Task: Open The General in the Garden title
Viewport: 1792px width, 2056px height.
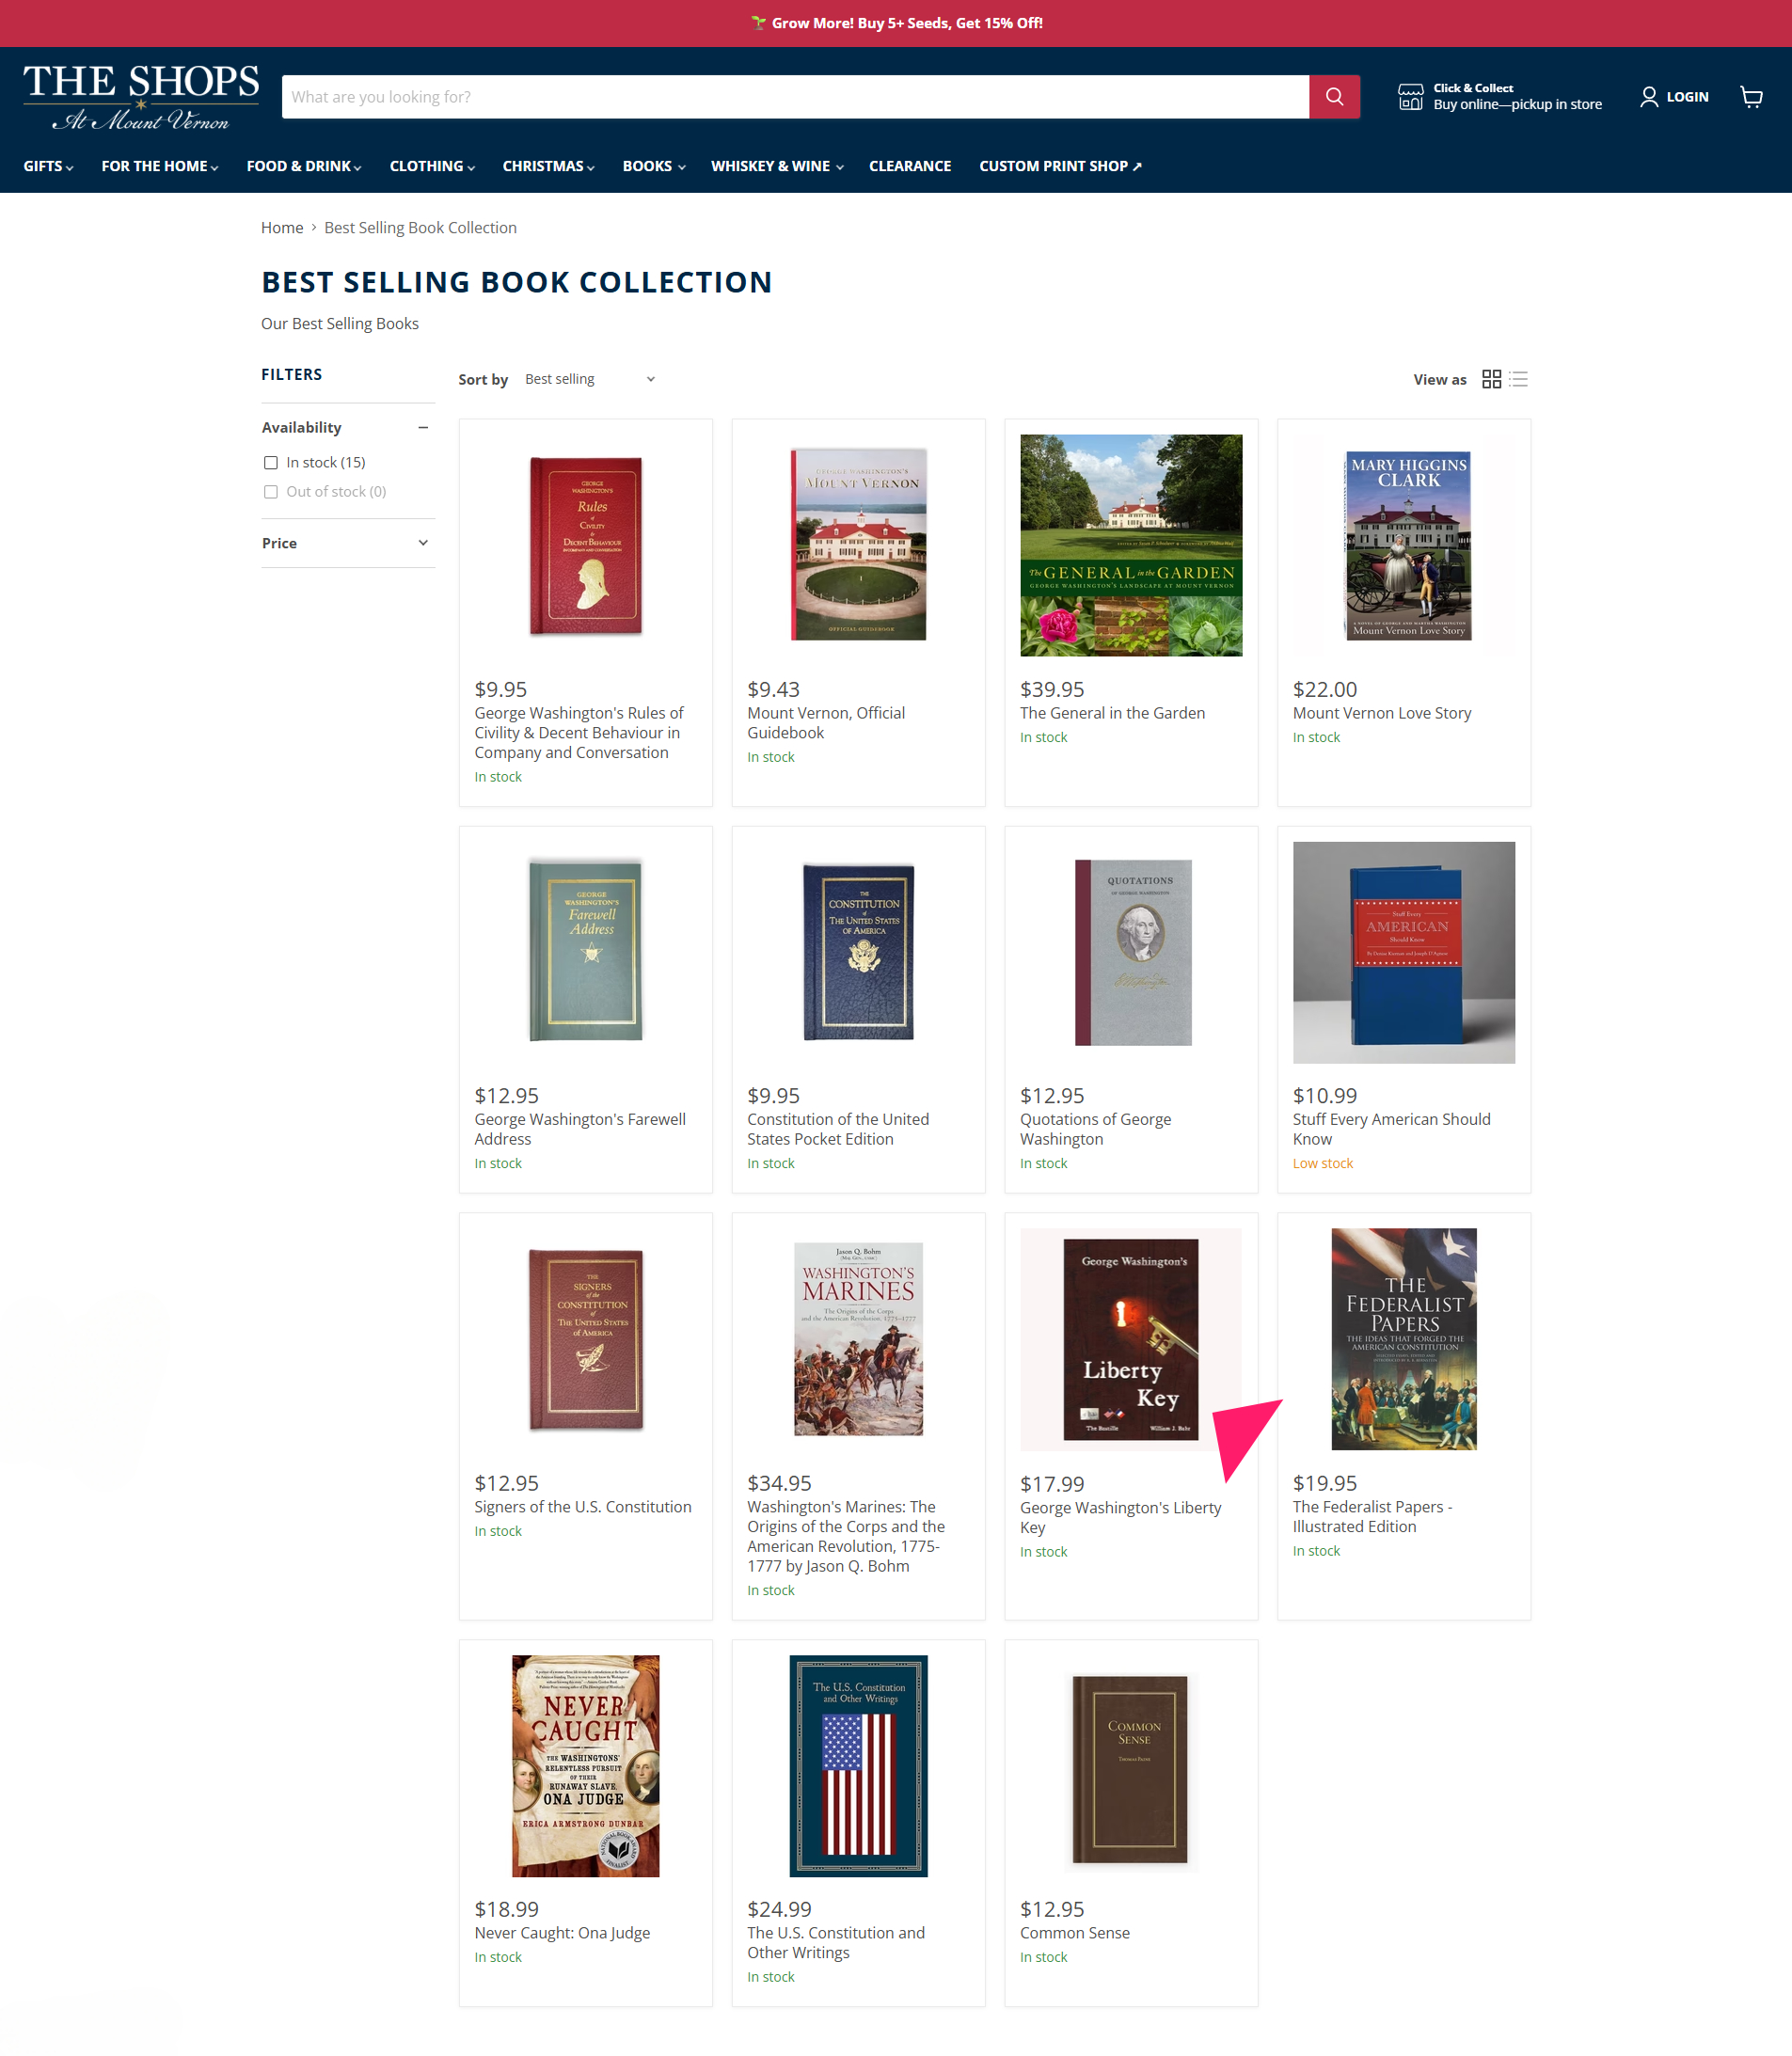Action: tap(1112, 713)
